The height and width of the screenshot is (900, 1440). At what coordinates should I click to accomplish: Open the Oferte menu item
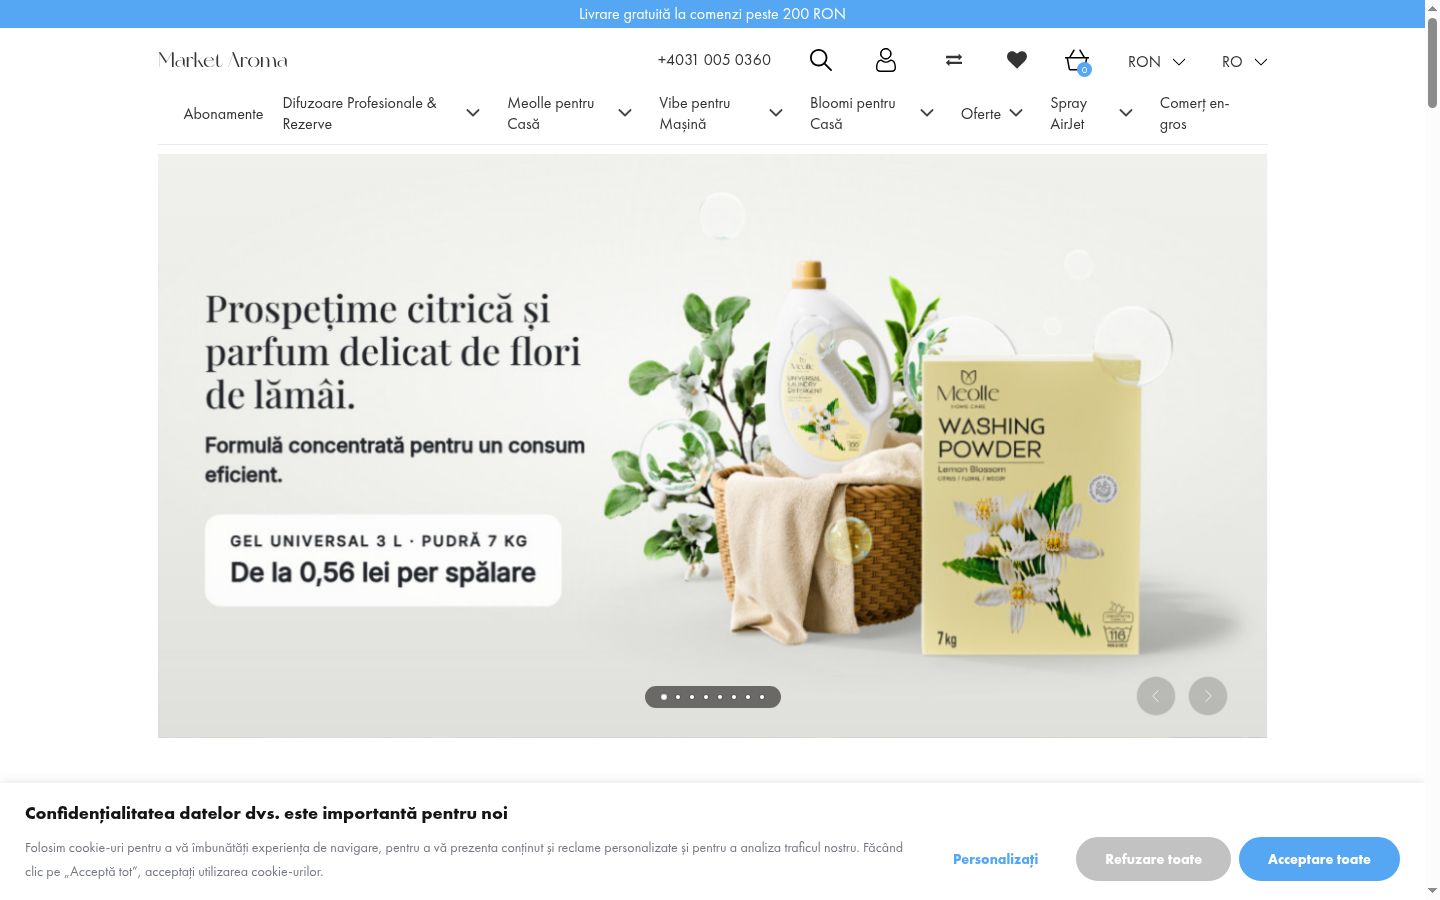pyautogui.click(x=981, y=114)
